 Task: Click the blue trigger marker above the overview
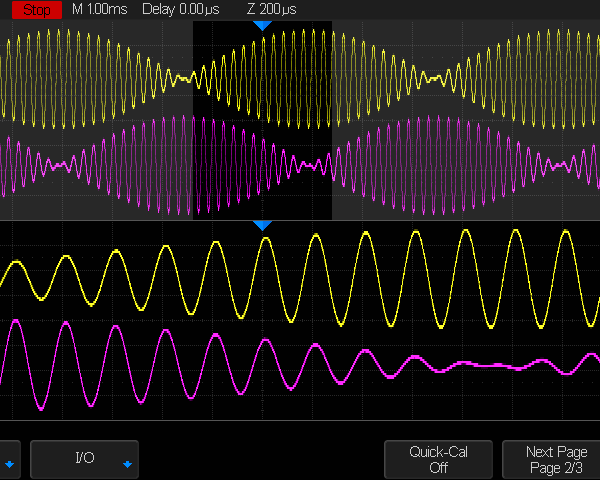click(262, 25)
